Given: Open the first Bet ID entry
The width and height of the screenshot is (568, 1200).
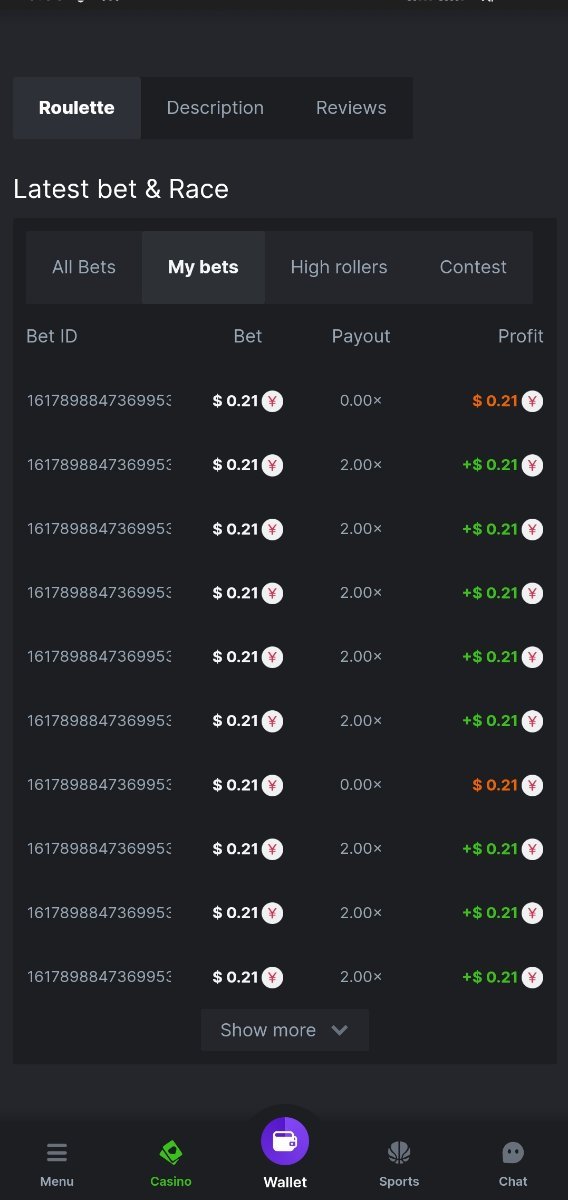Looking at the screenshot, I should [x=99, y=401].
